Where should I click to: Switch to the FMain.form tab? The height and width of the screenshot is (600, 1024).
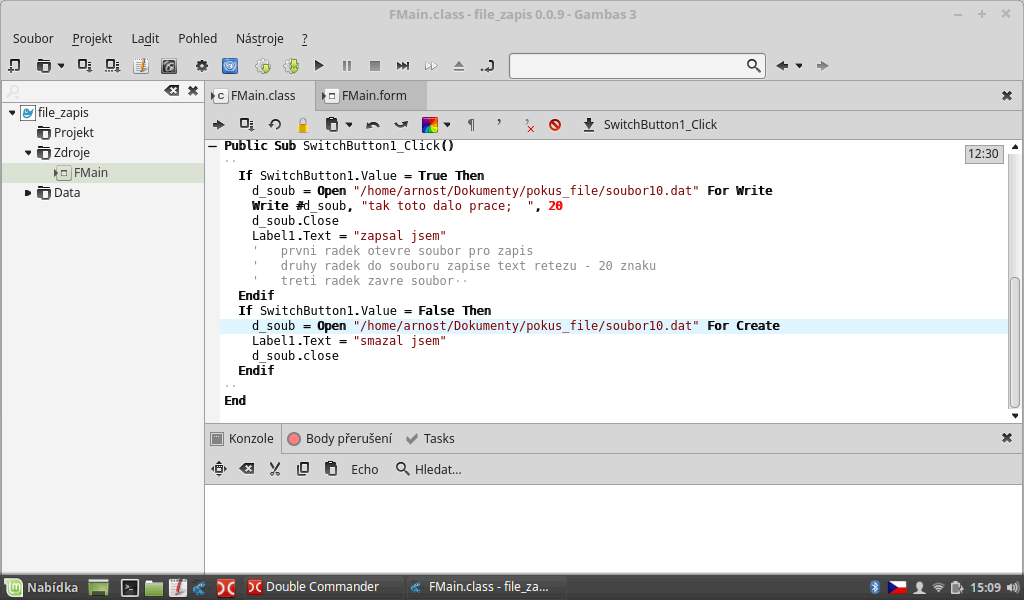(x=373, y=96)
